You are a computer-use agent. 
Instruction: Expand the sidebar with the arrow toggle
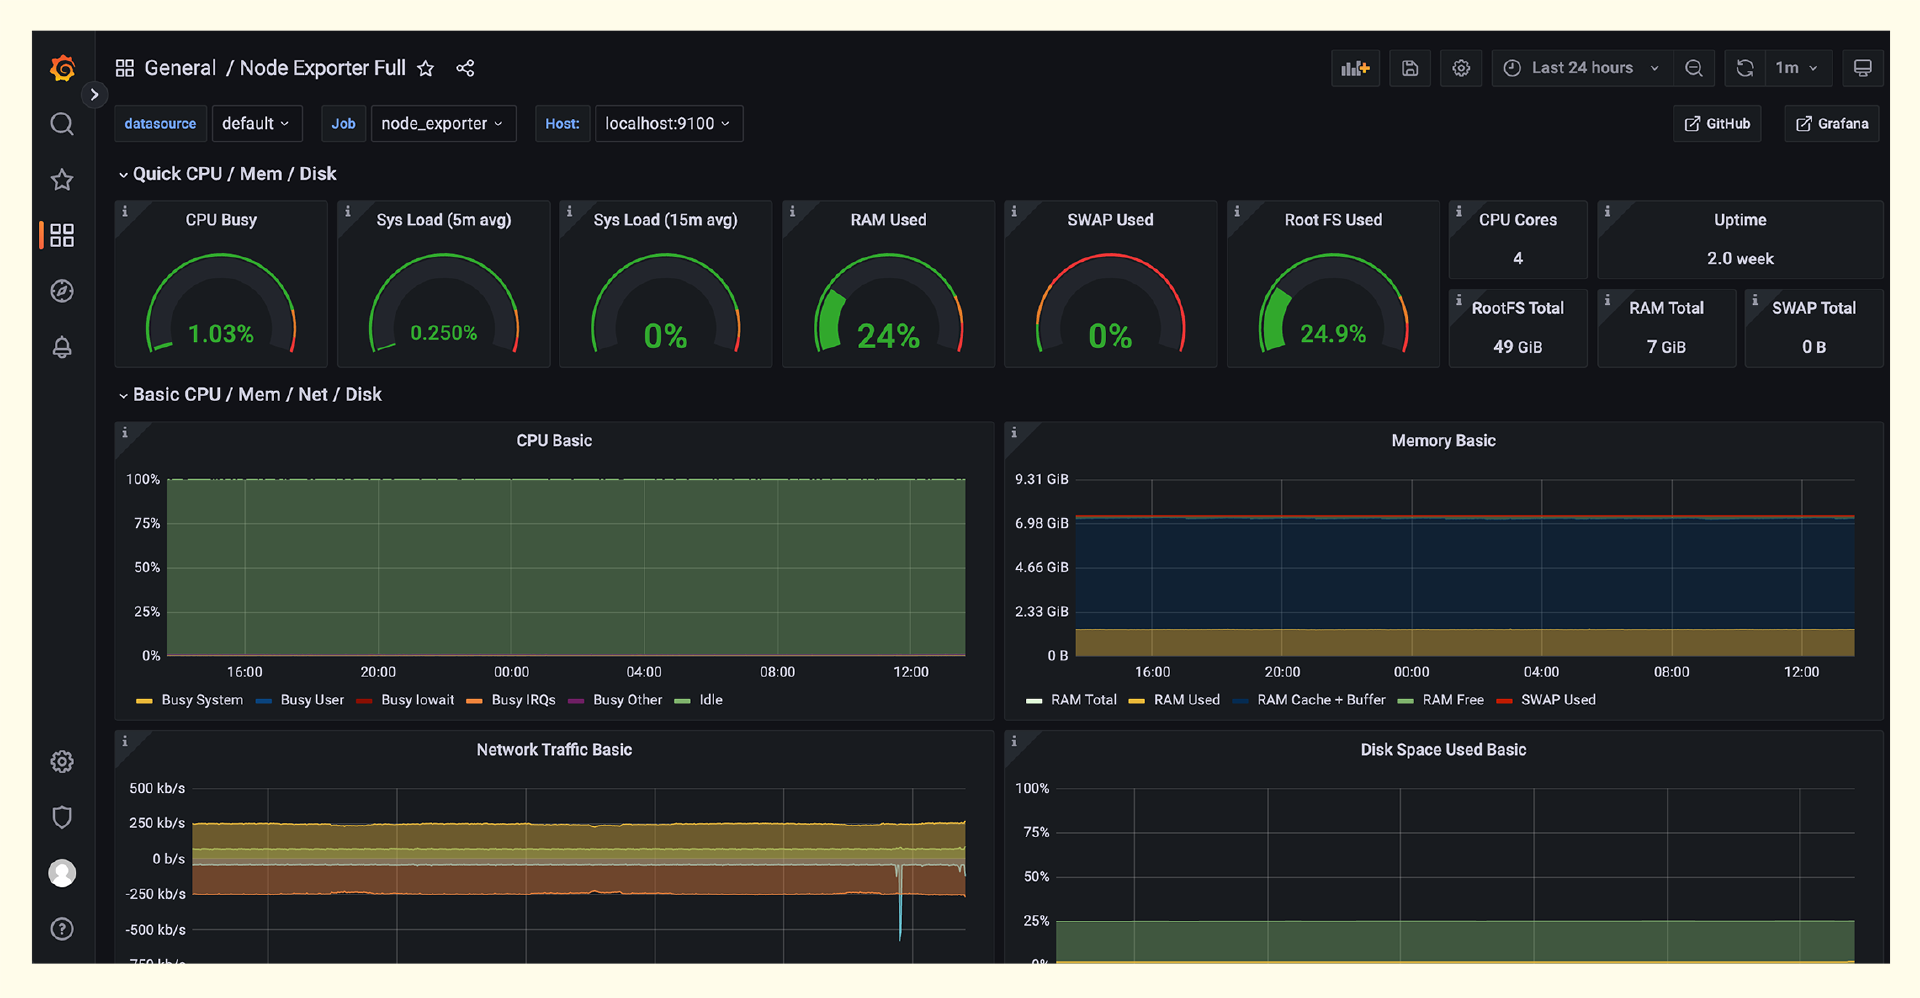(x=94, y=95)
